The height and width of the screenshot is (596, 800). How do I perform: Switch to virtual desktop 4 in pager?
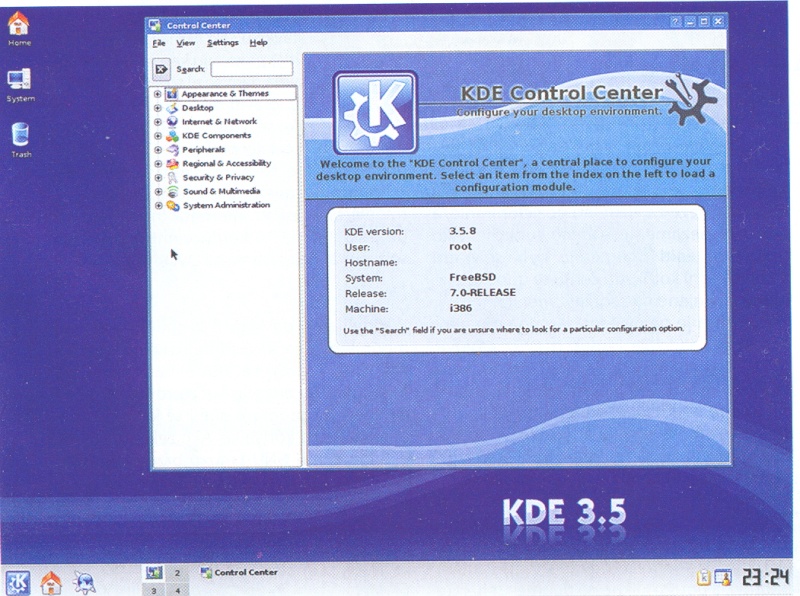click(x=177, y=590)
